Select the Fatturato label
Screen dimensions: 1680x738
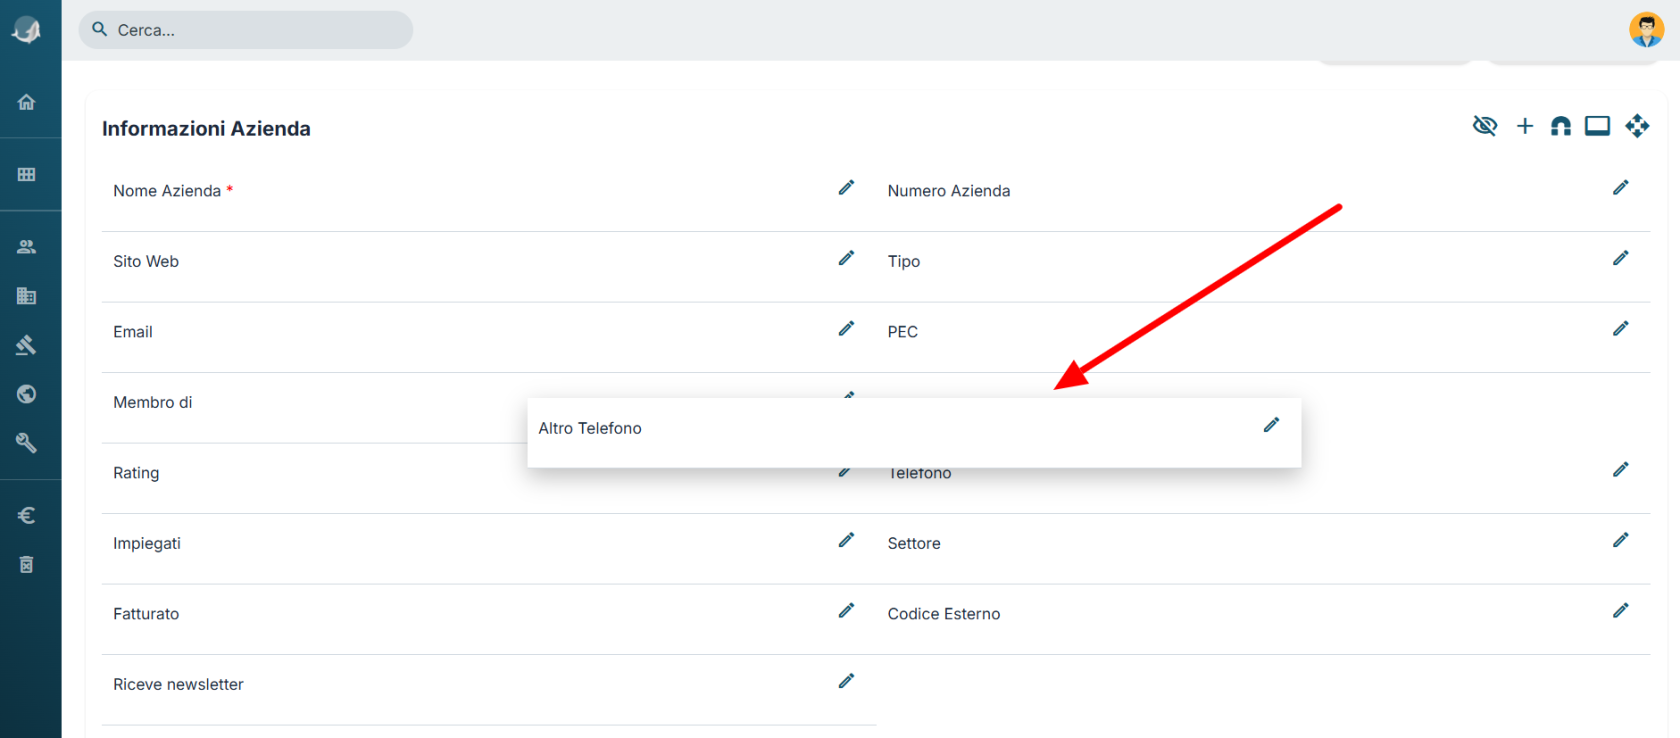[x=146, y=614]
